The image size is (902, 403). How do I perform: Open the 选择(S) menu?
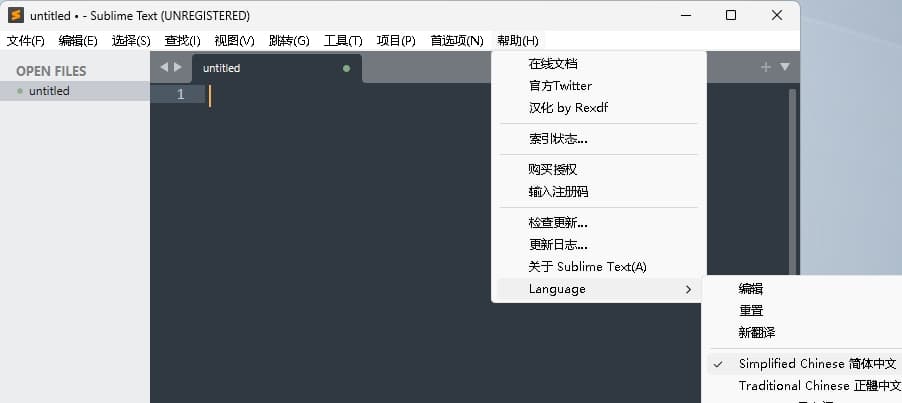(131, 41)
